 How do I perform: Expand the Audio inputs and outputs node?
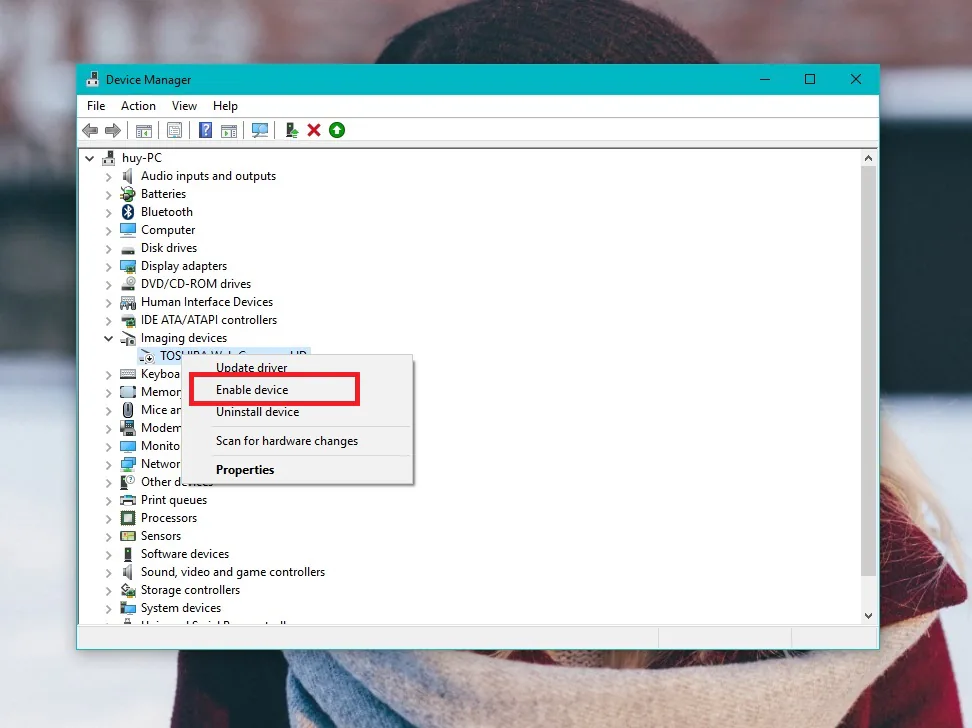108,177
